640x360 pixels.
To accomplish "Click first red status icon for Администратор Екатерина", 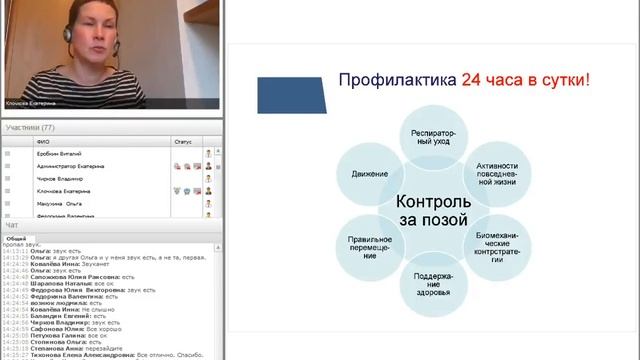I will tap(177, 166).
